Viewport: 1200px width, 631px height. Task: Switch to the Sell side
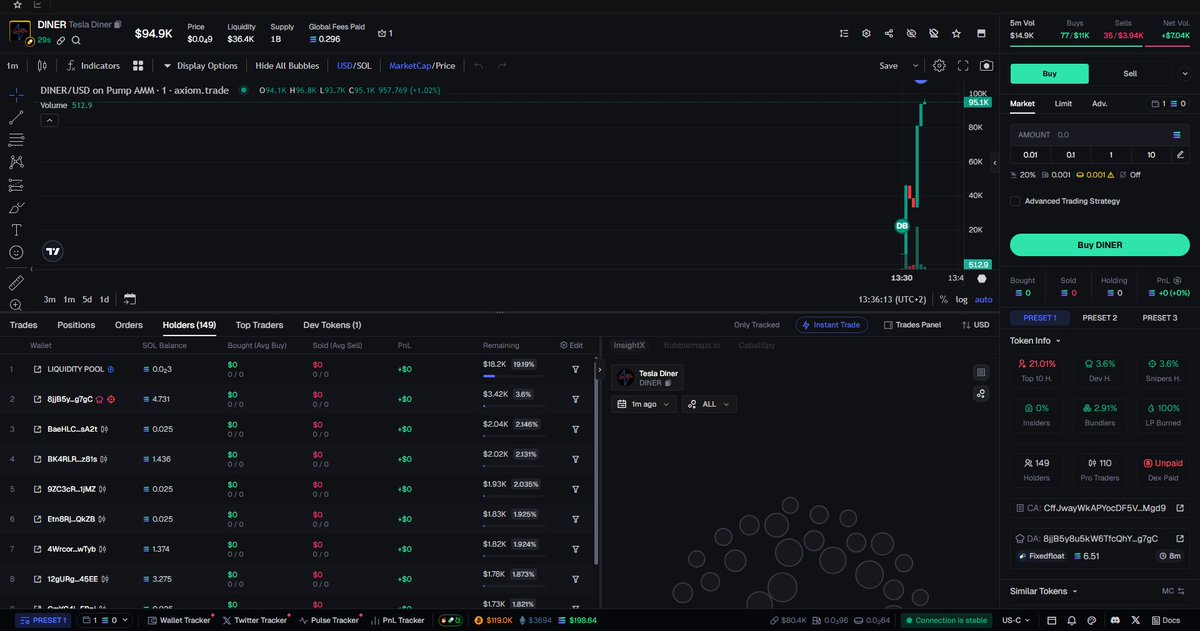[1129, 74]
